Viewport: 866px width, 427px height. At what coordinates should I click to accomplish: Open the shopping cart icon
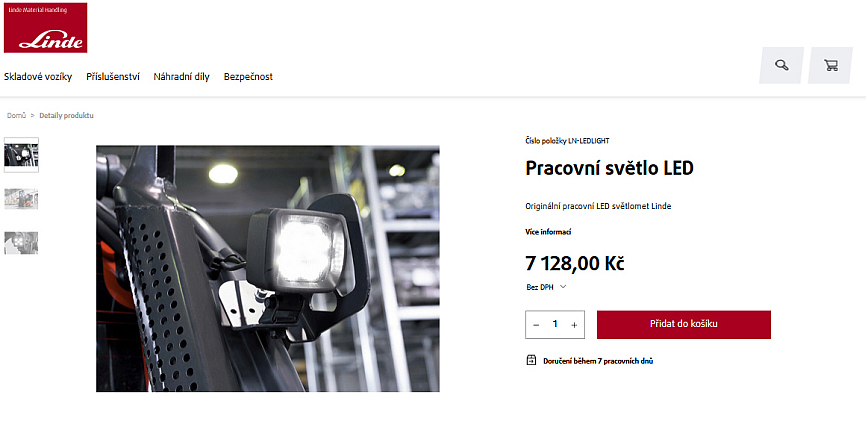[x=830, y=65]
